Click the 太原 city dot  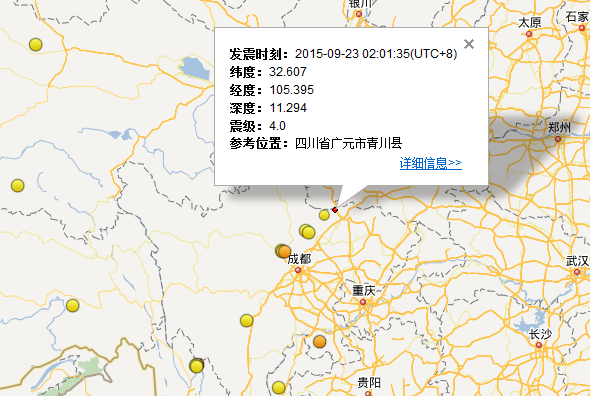pyautogui.click(x=529, y=34)
